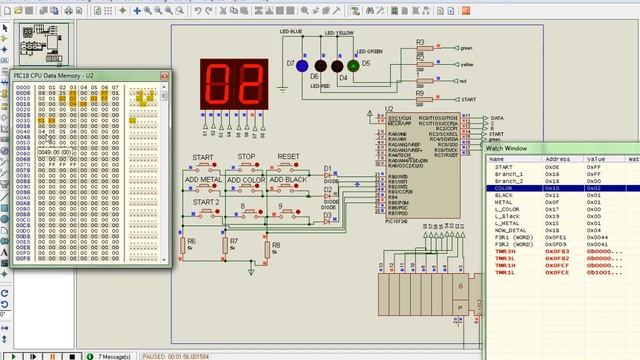Zoom out of the schematic
The height and width of the screenshot is (360, 640).
158,11
